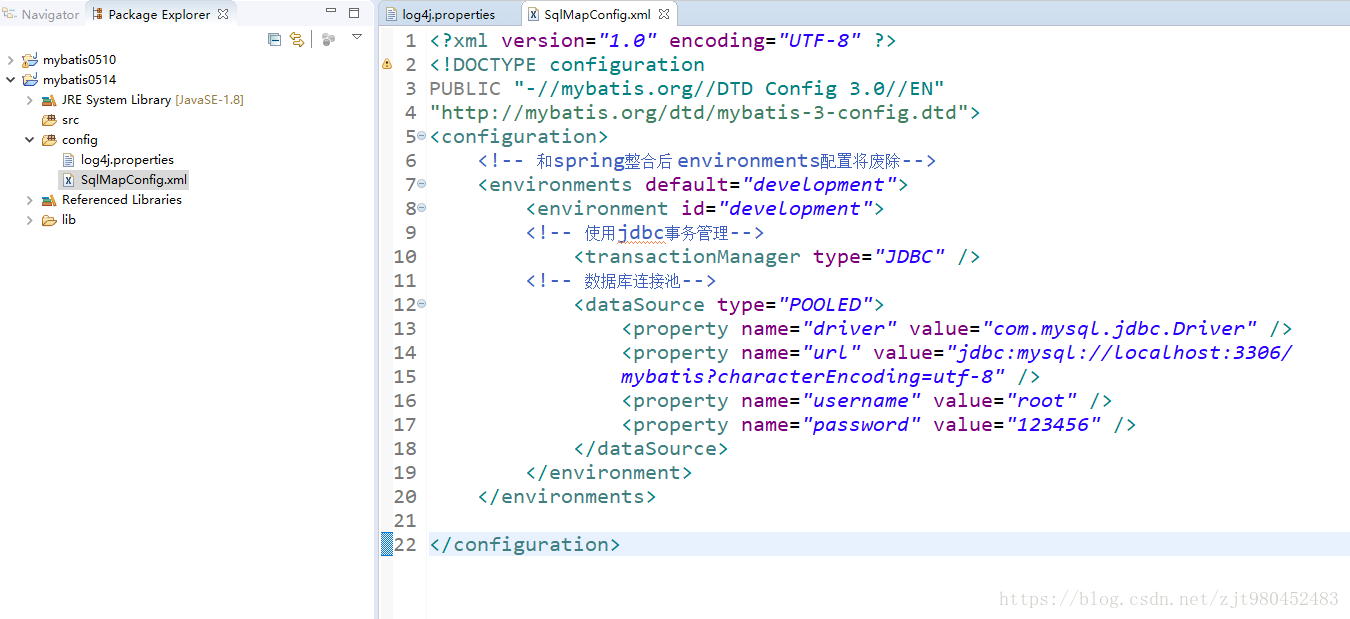This screenshot has width=1350, height=619.
Task: Click the src source folder icon
Action: coord(49,120)
